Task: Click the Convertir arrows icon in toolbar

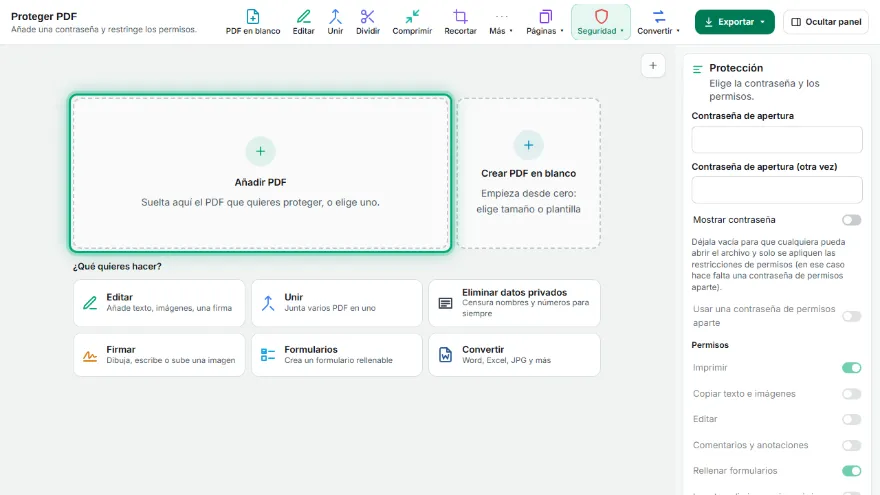Action: pos(658,16)
